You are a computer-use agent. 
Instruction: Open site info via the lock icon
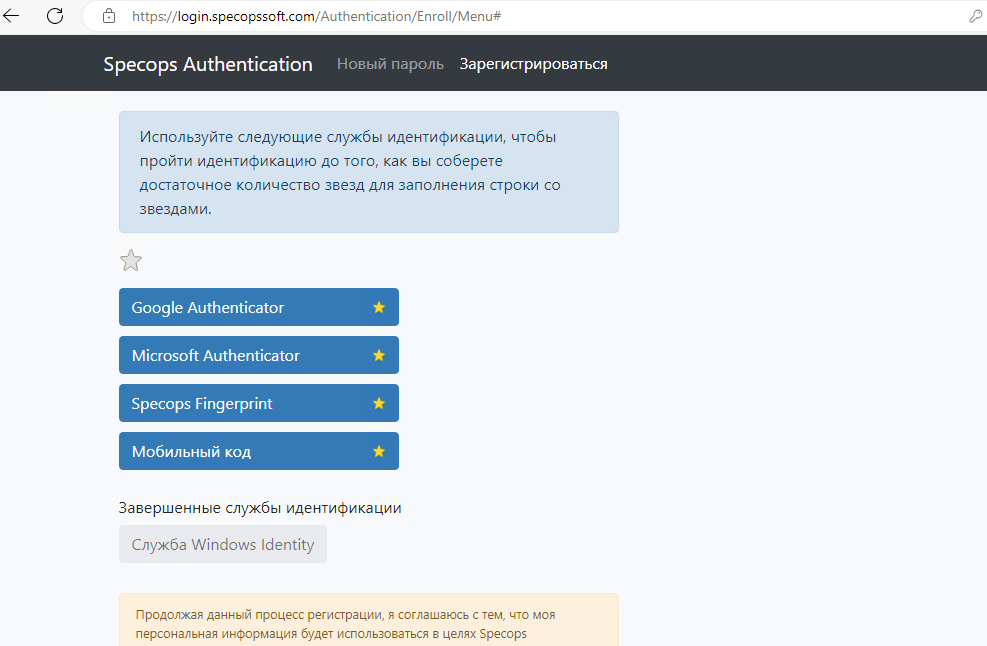110,17
